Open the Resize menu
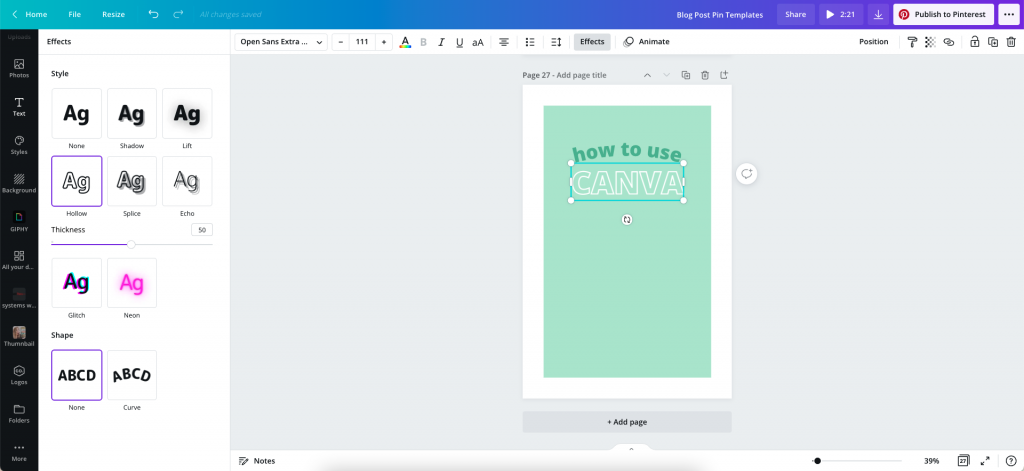The width and height of the screenshot is (1024, 471). click(x=114, y=14)
